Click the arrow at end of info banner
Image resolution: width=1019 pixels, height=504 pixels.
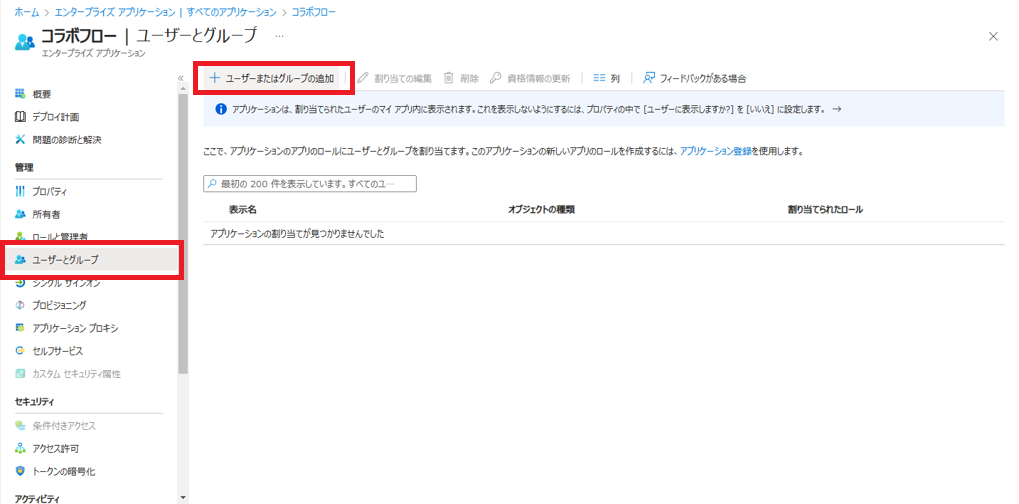click(837, 109)
